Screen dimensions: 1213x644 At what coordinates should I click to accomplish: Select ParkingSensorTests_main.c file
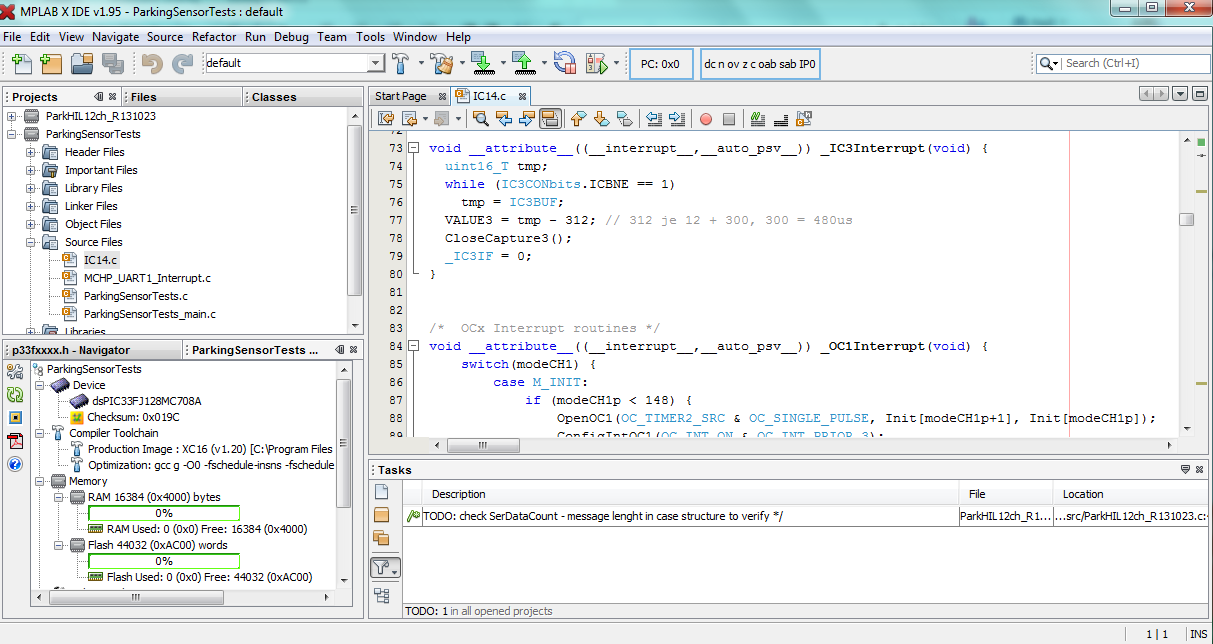click(150, 314)
